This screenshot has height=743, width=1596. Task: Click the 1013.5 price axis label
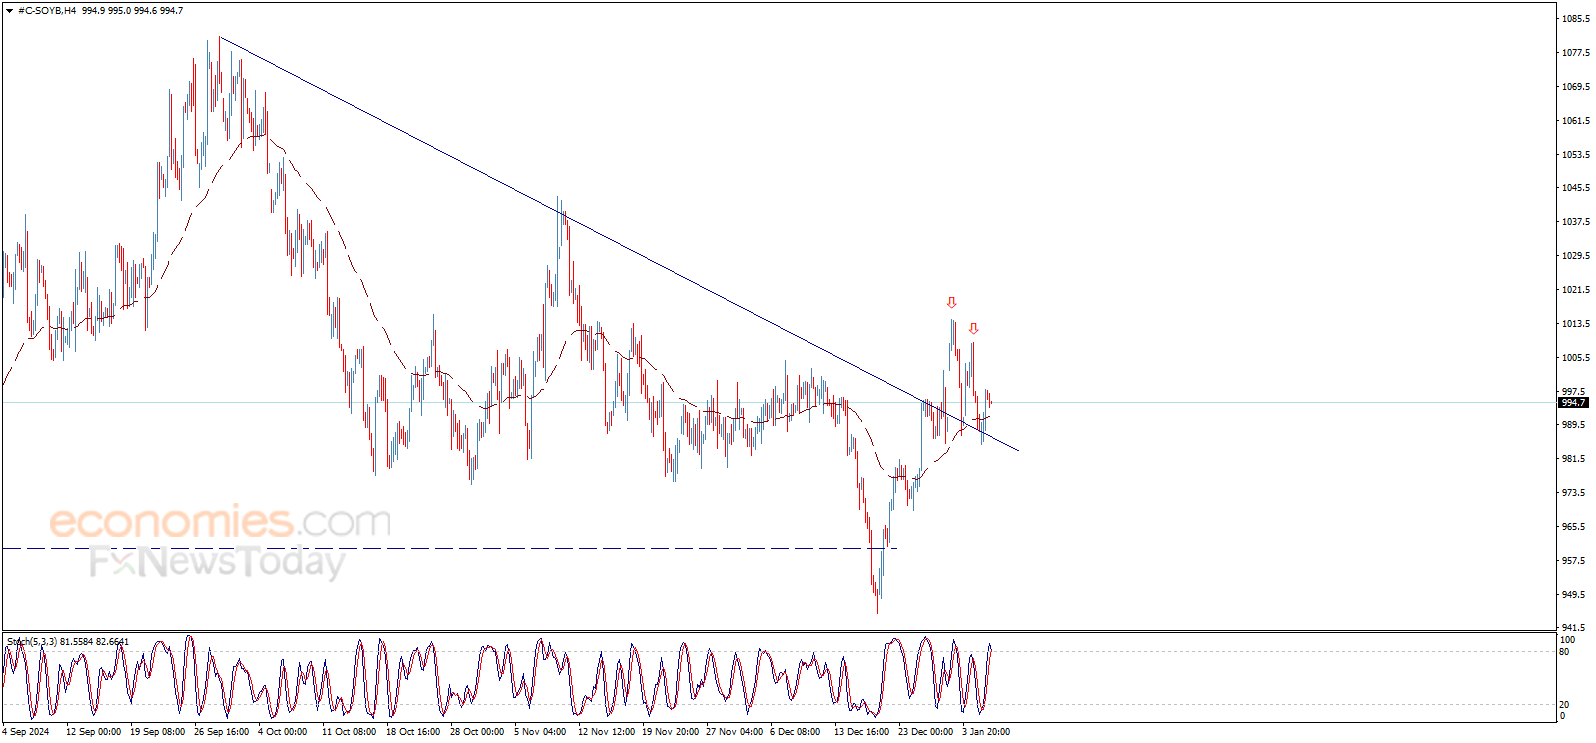1576,324
